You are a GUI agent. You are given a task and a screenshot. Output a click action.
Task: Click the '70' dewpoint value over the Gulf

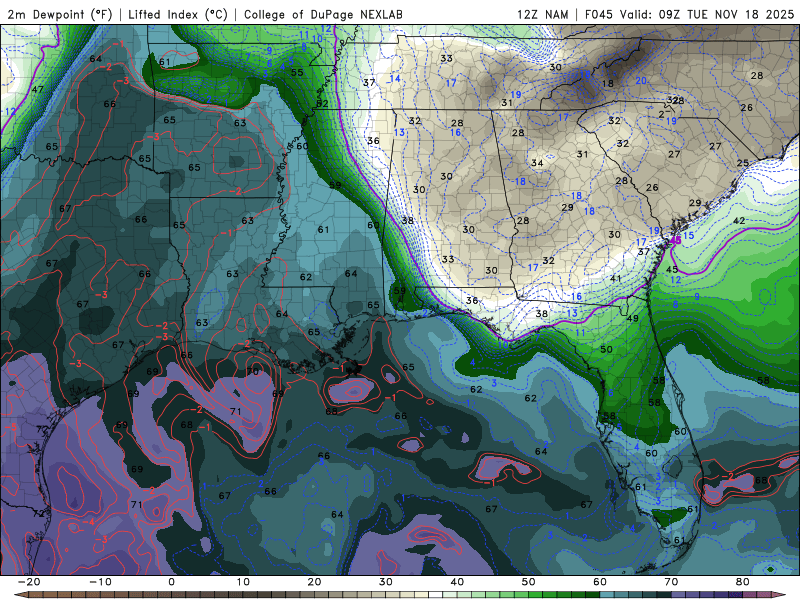pyautogui.click(x=253, y=372)
